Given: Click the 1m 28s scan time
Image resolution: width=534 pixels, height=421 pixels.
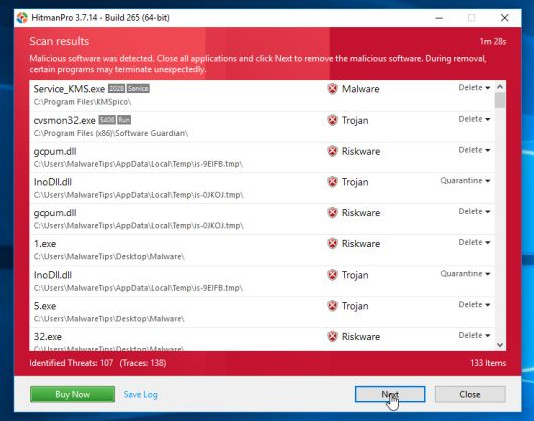Looking at the screenshot, I should [493, 42].
